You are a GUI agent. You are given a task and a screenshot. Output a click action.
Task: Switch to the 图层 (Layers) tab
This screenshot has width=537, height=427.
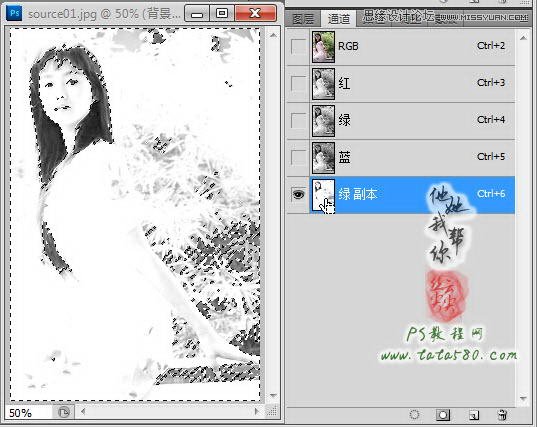[x=303, y=19]
